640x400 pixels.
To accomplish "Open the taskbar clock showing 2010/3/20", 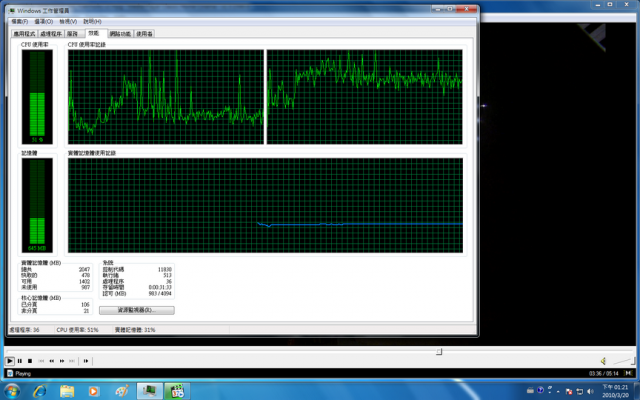I will tap(615, 391).
